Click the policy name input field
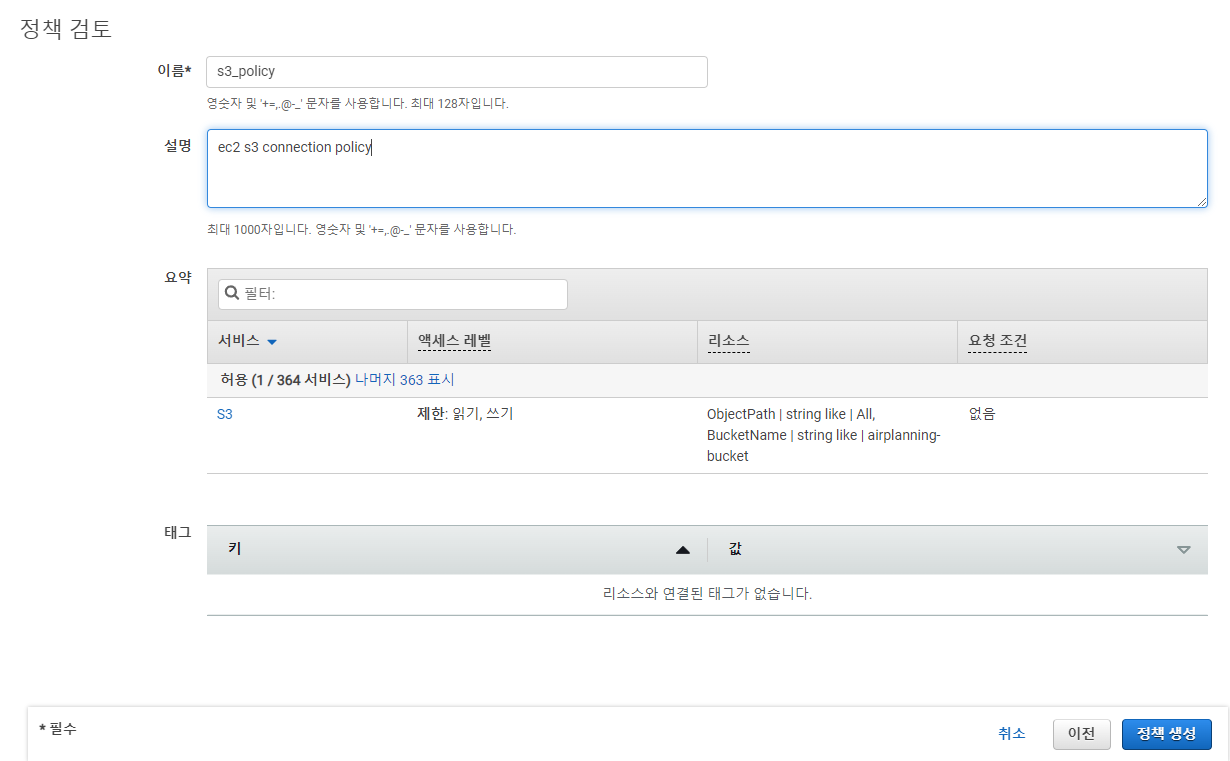Screen dimensions: 1230x761 (x=456, y=72)
